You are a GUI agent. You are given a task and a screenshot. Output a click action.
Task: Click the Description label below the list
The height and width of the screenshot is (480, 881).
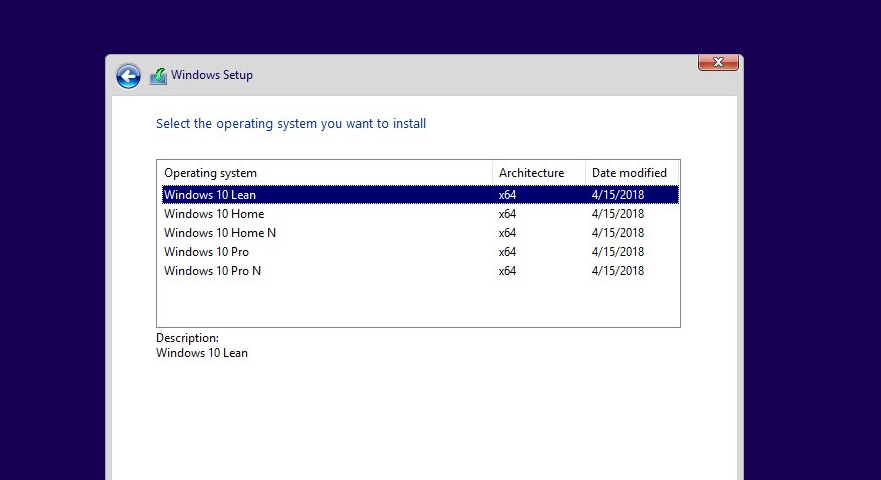coord(187,338)
